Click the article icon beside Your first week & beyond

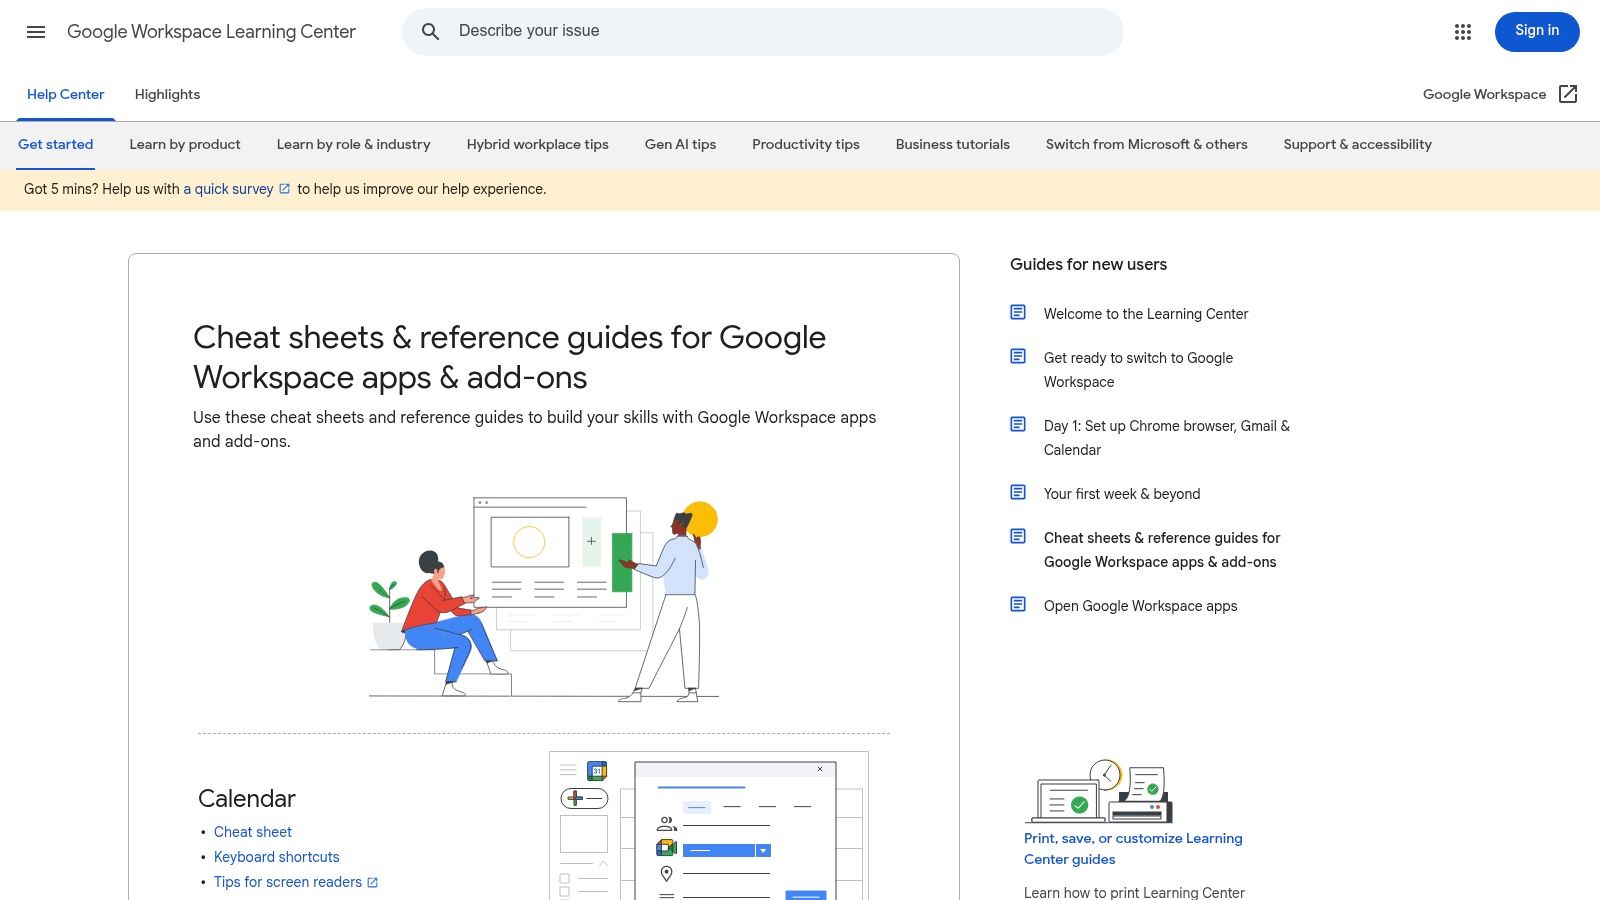(1017, 491)
